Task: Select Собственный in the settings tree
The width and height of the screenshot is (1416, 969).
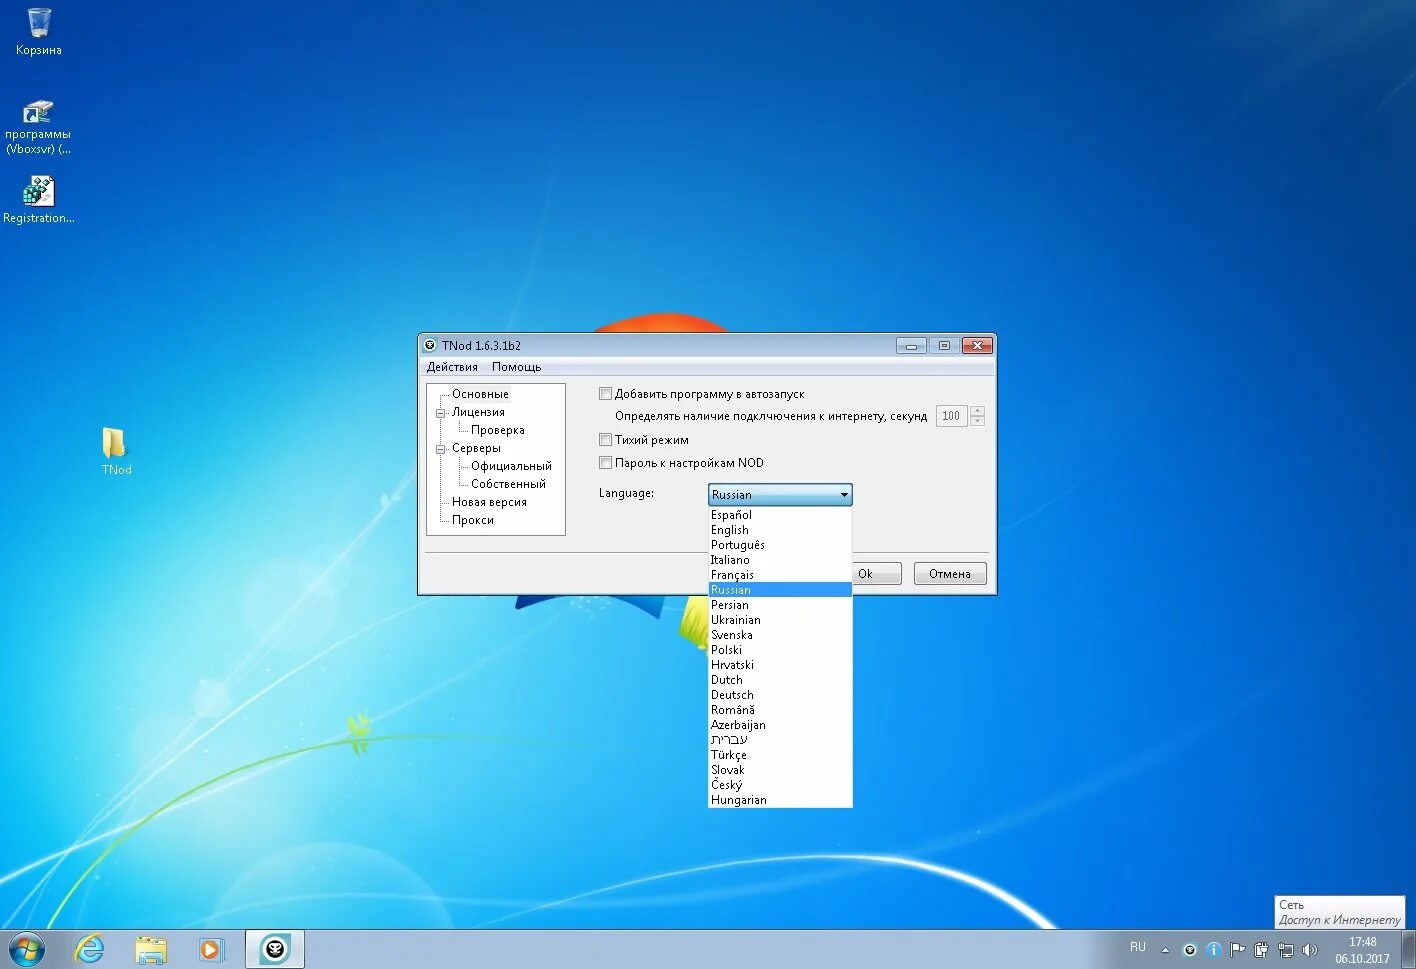Action: (x=508, y=484)
